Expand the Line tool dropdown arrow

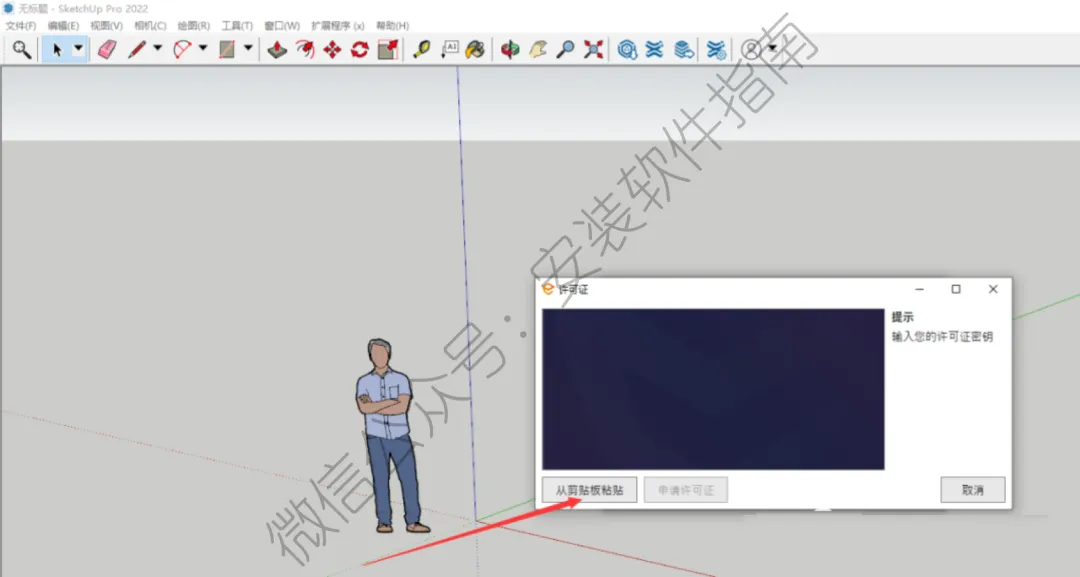tap(158, 48)
